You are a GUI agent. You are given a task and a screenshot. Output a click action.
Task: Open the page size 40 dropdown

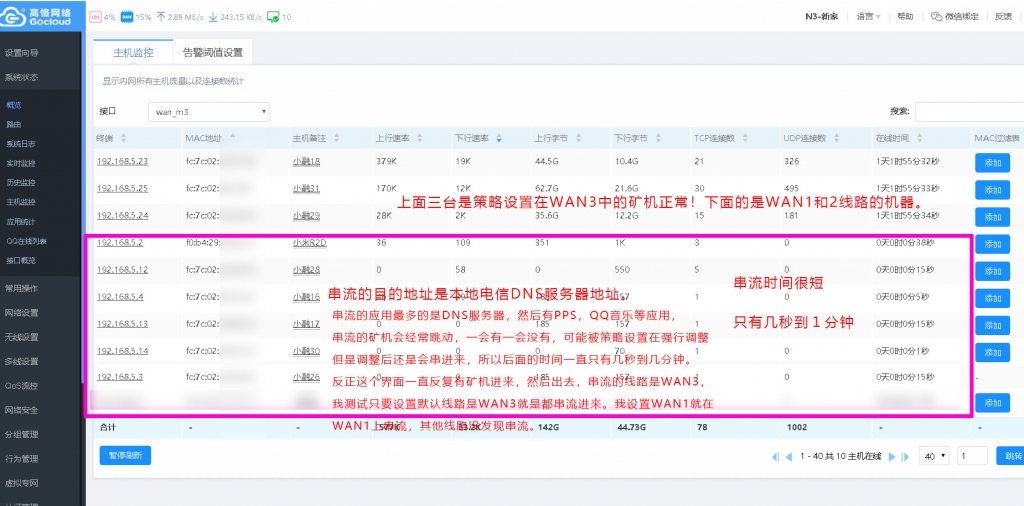pyautogui.click(x=934, y=456)
